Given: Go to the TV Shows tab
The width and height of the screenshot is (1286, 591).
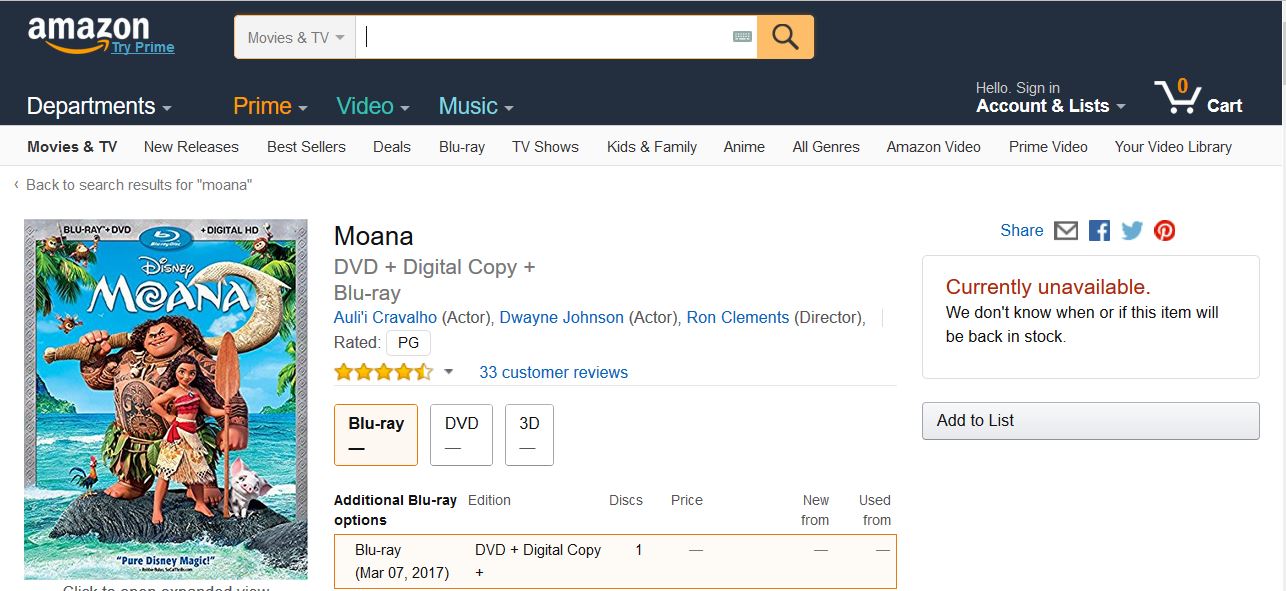Looking at the screenshot, I should point(545,147).
